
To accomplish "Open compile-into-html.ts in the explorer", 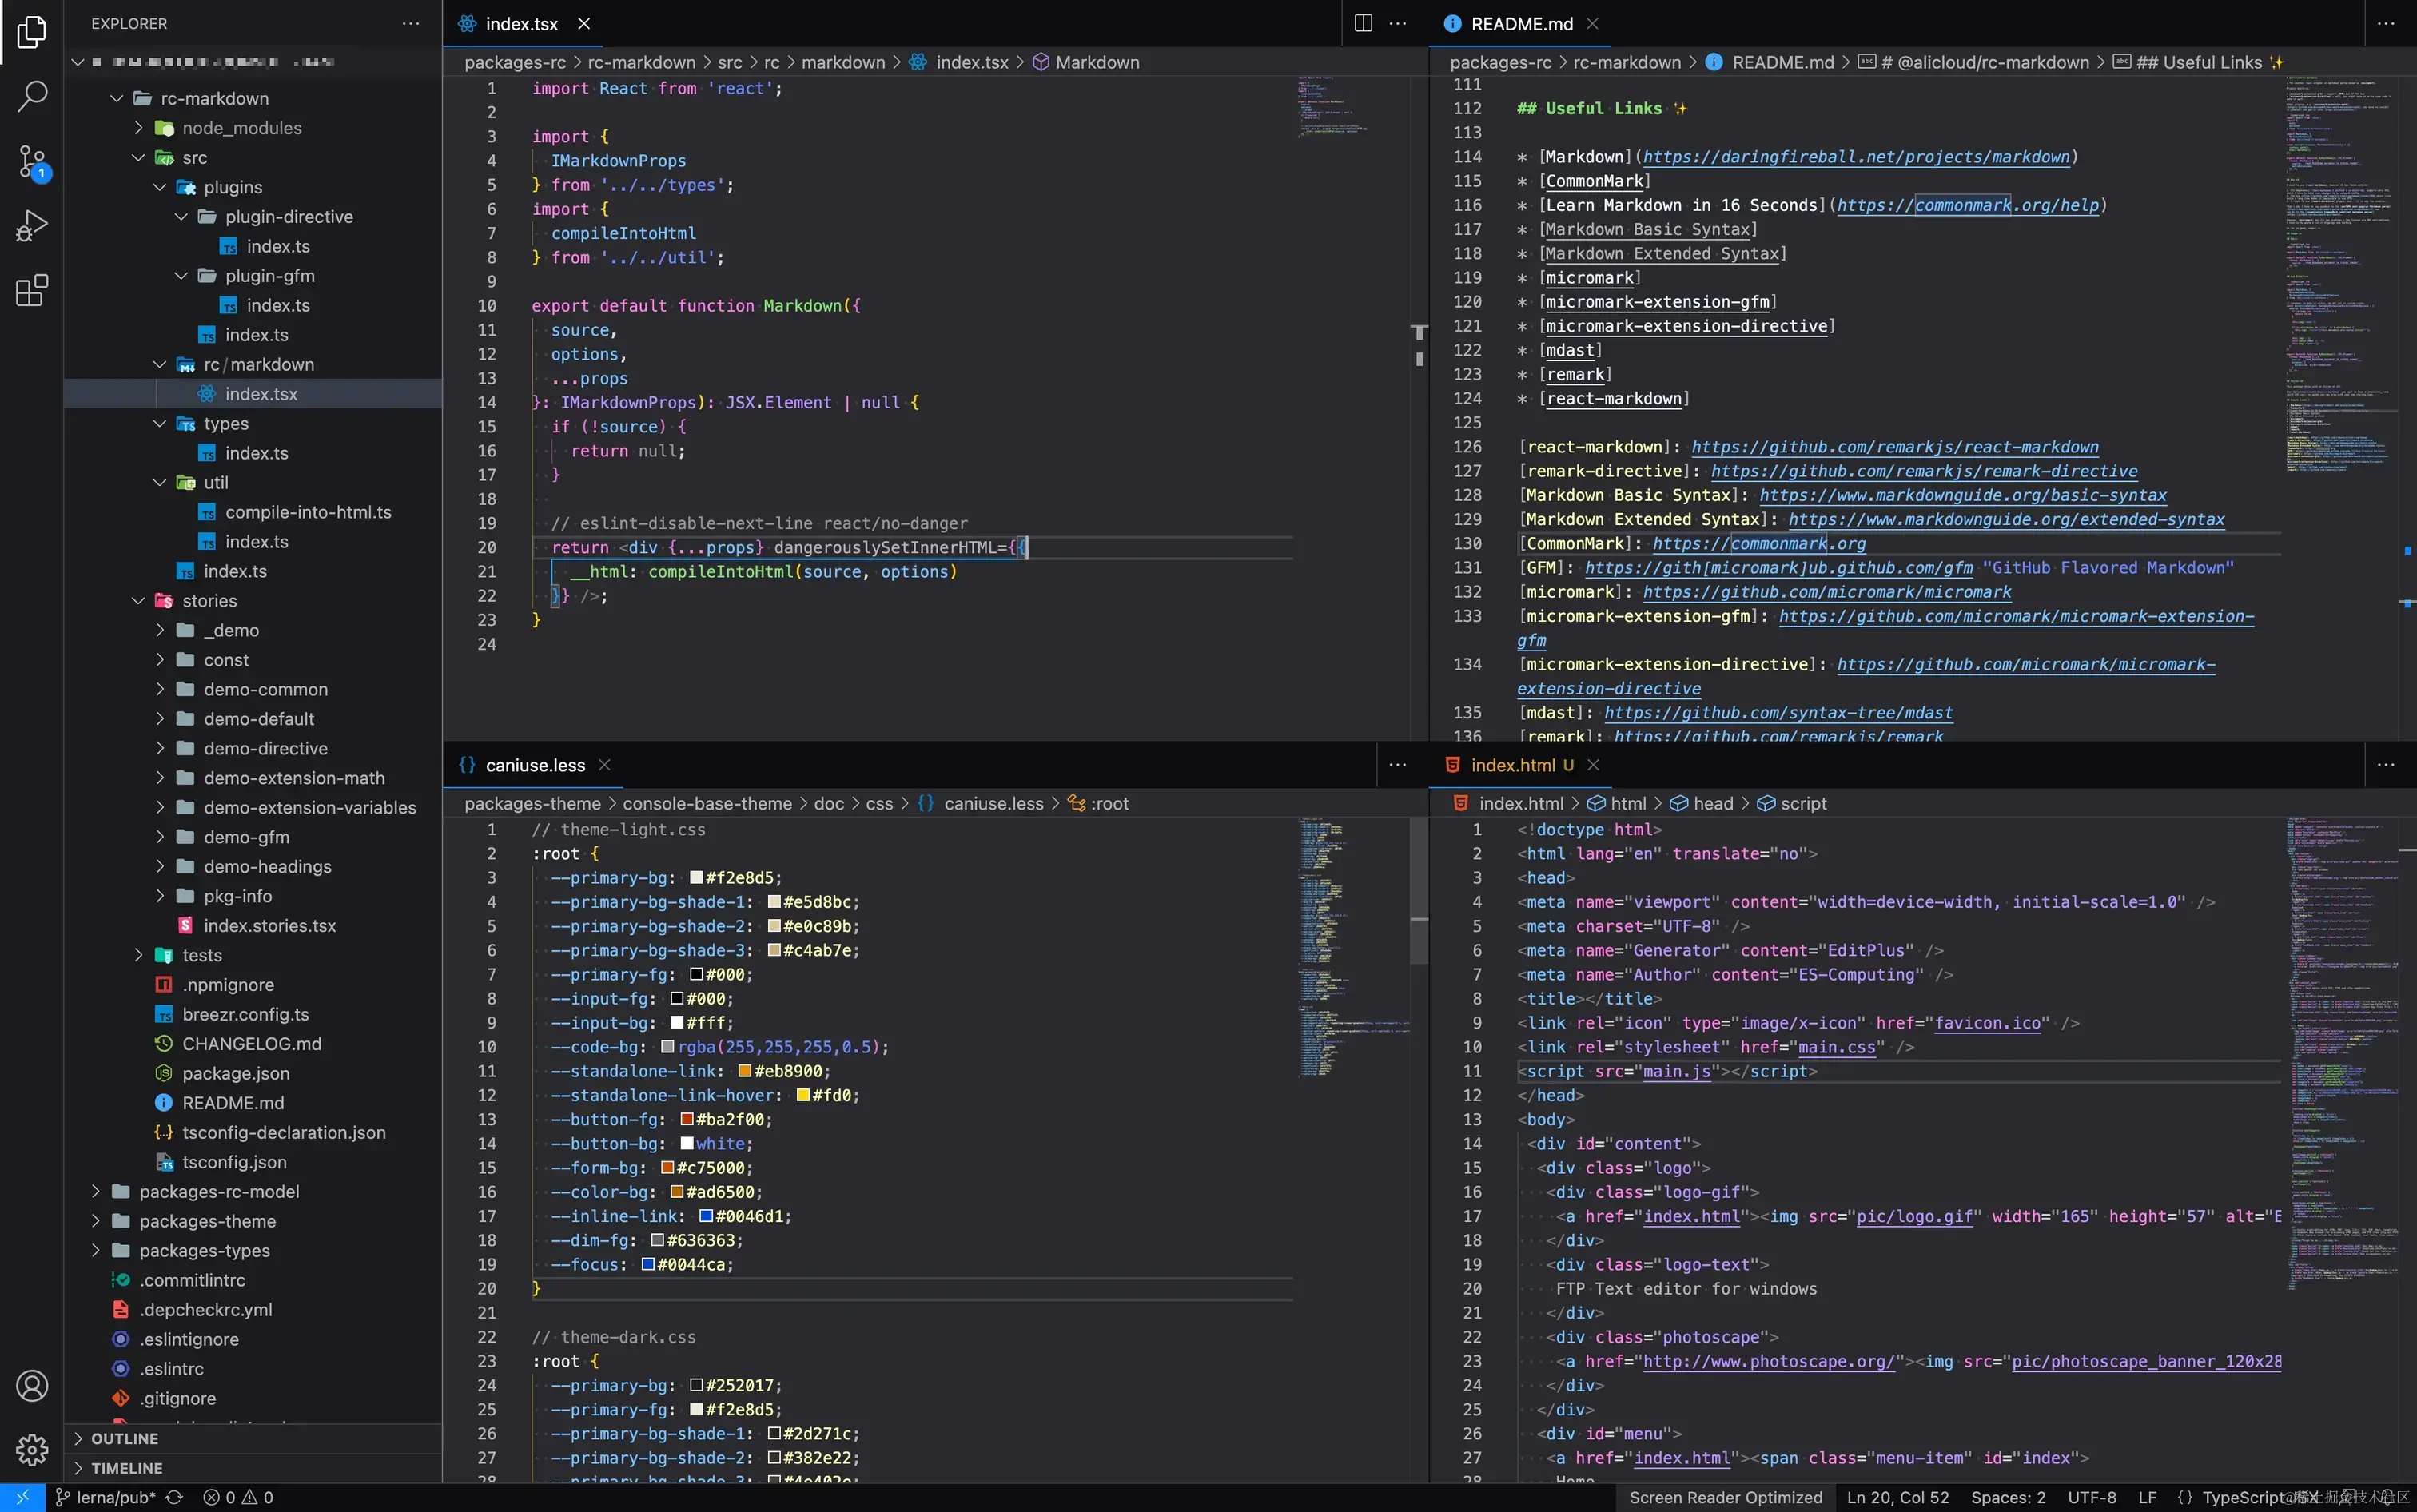I will click(307, 512).
